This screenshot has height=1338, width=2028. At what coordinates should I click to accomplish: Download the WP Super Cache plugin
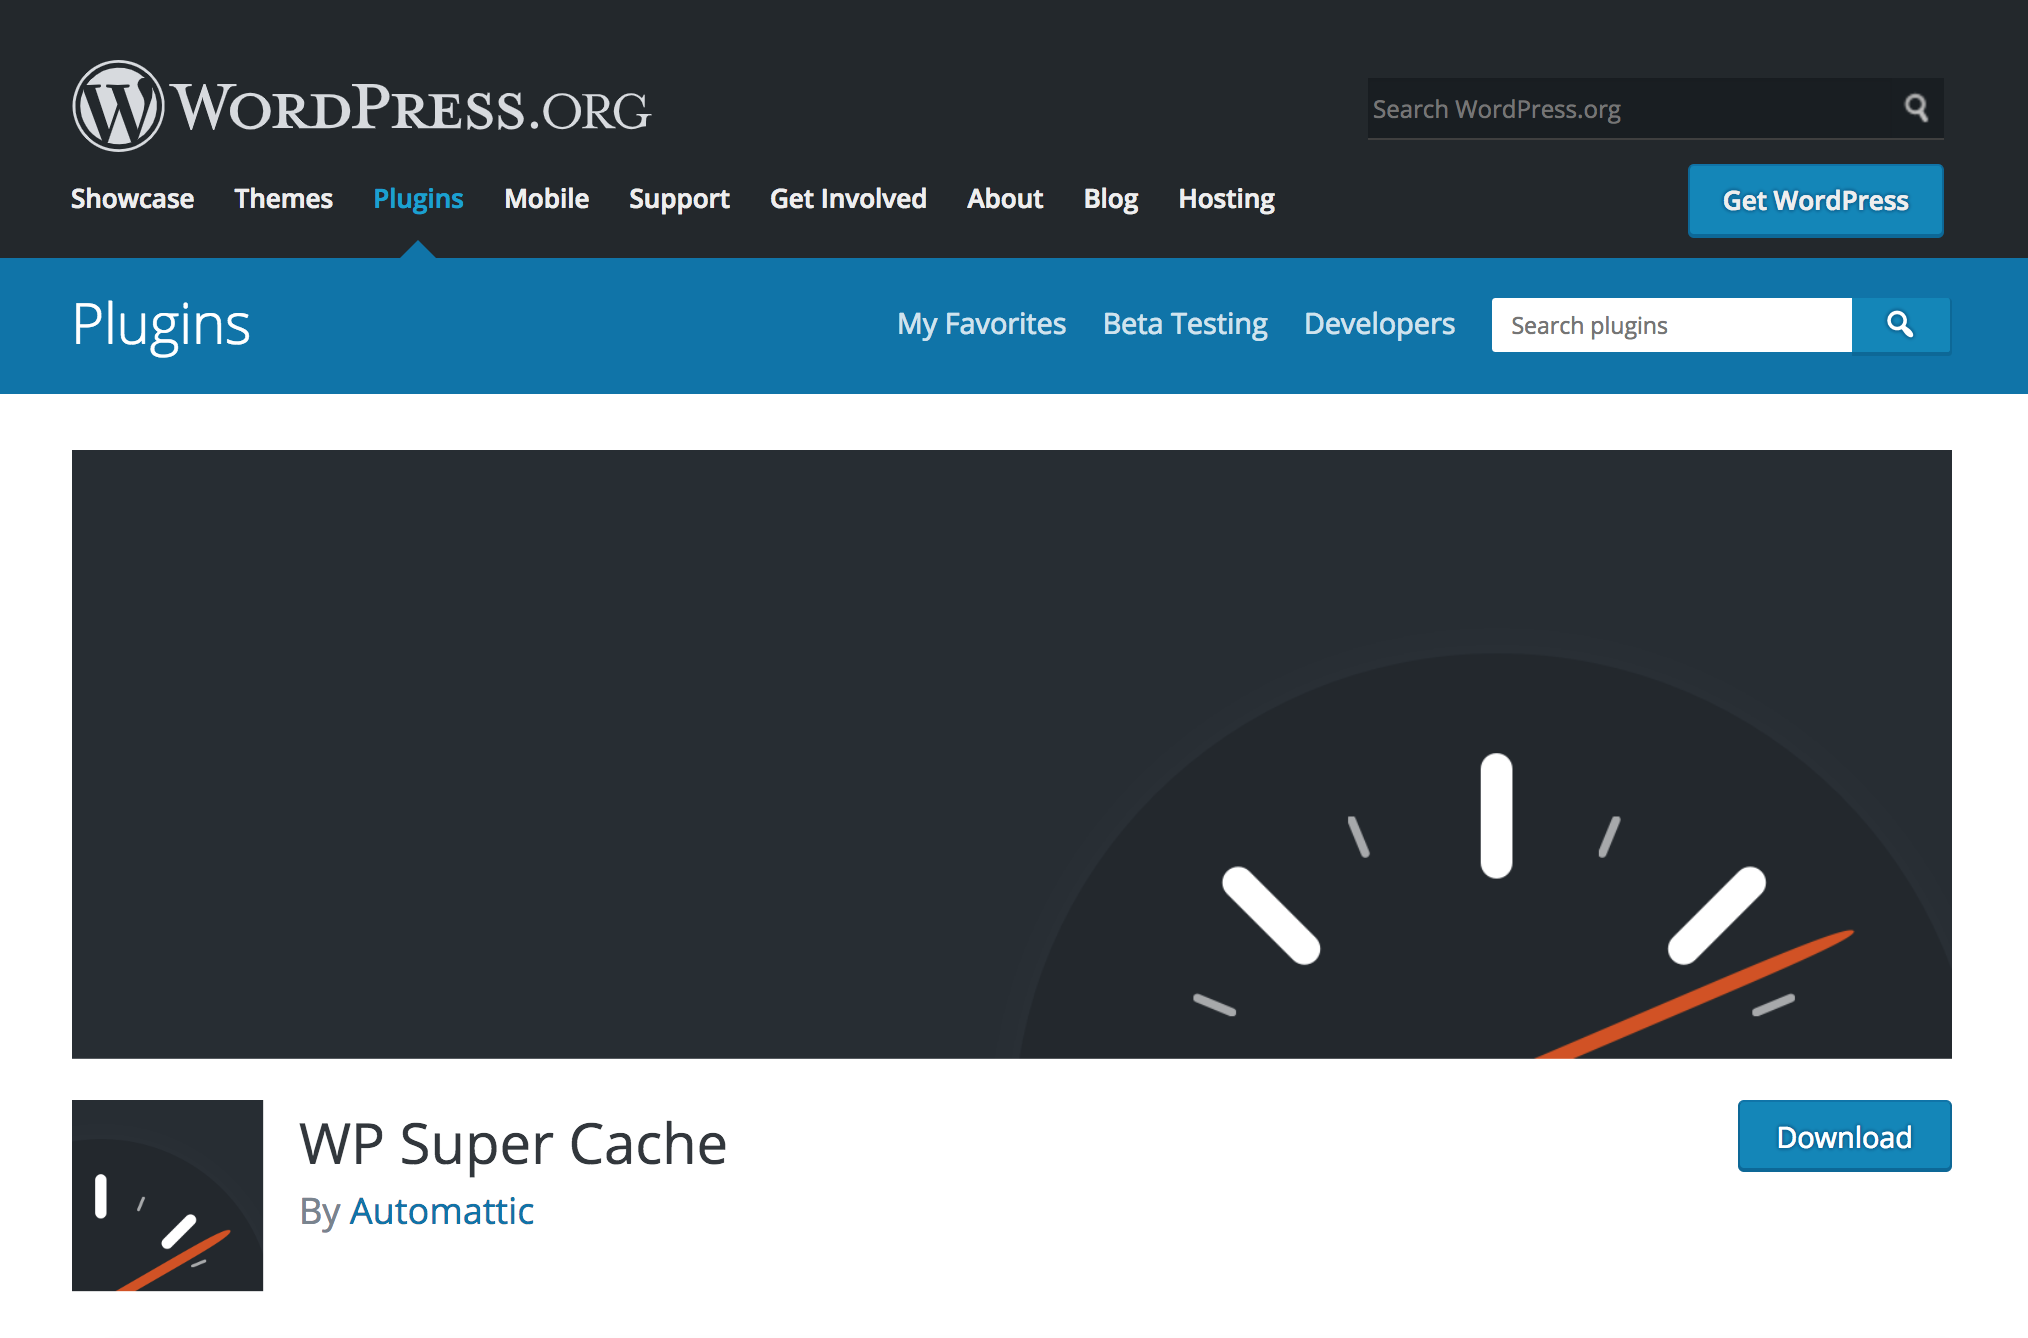1844,1136
